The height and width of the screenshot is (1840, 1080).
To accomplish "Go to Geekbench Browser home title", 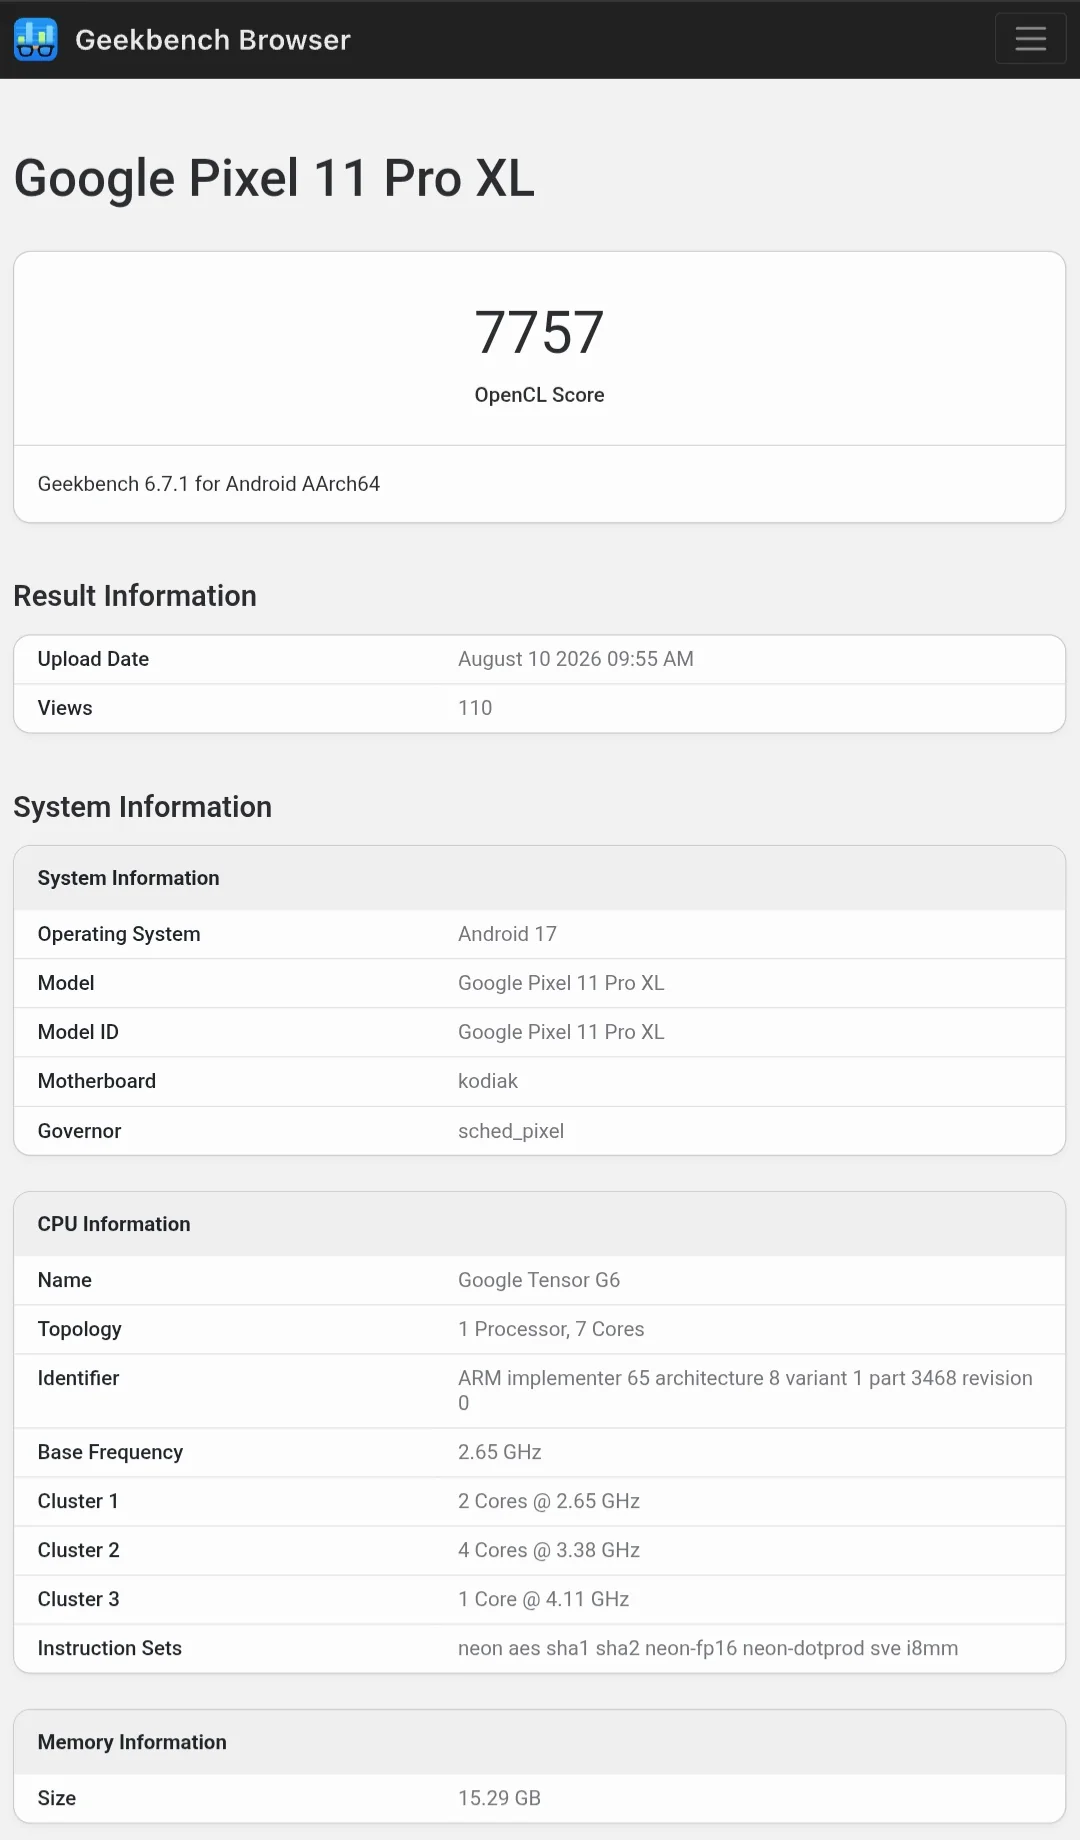I will (x=213, y=40).
